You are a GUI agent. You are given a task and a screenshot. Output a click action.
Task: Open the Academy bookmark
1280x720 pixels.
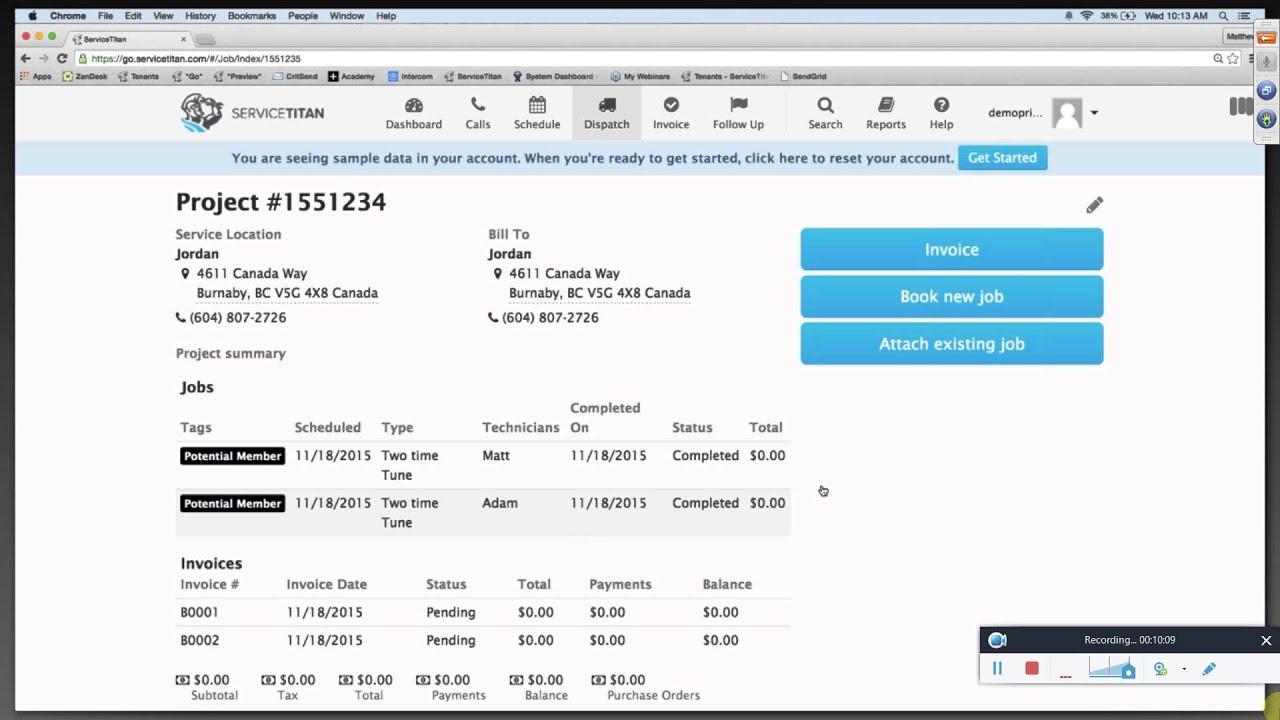(351, 76)
